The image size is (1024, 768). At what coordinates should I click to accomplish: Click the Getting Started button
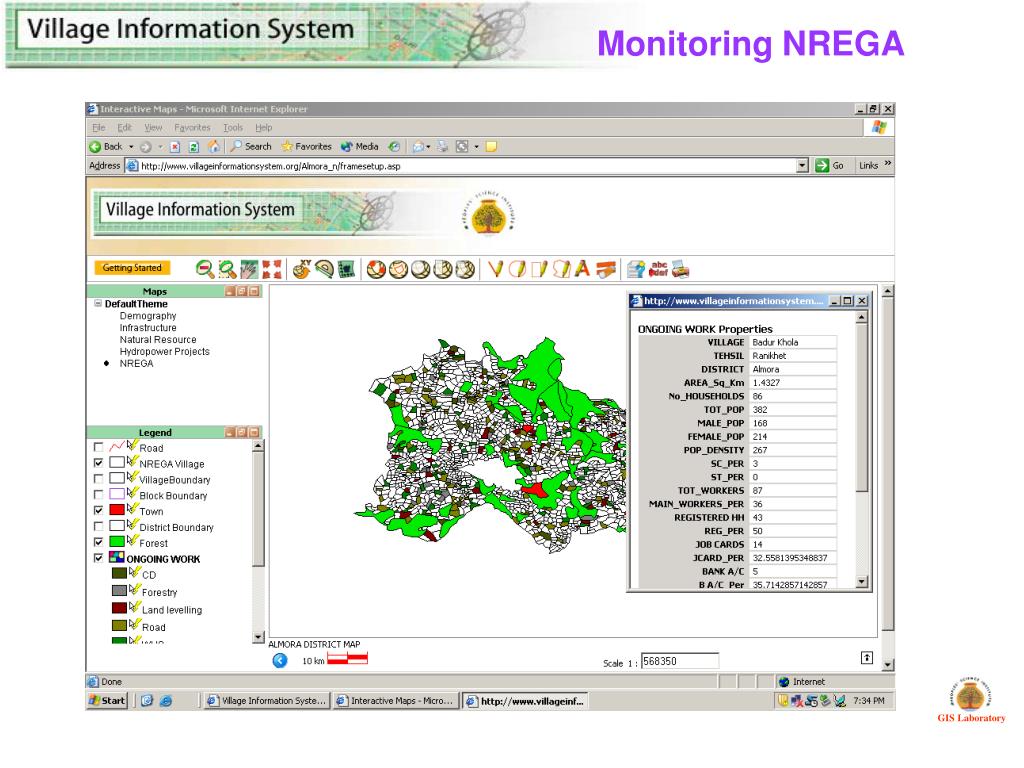132,268
